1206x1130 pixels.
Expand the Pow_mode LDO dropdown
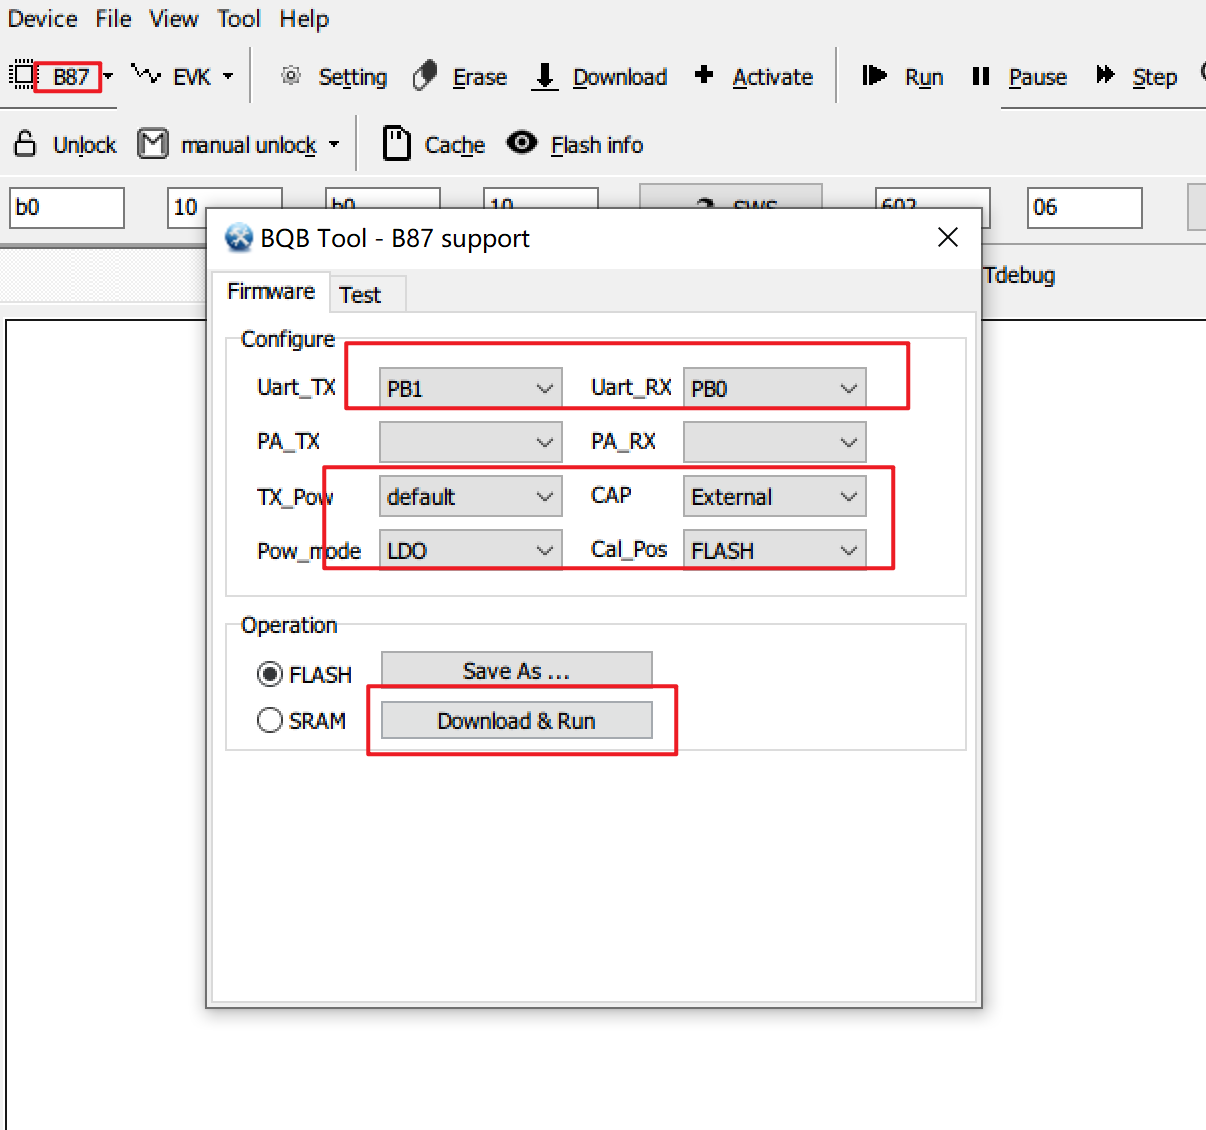(470, 551)
